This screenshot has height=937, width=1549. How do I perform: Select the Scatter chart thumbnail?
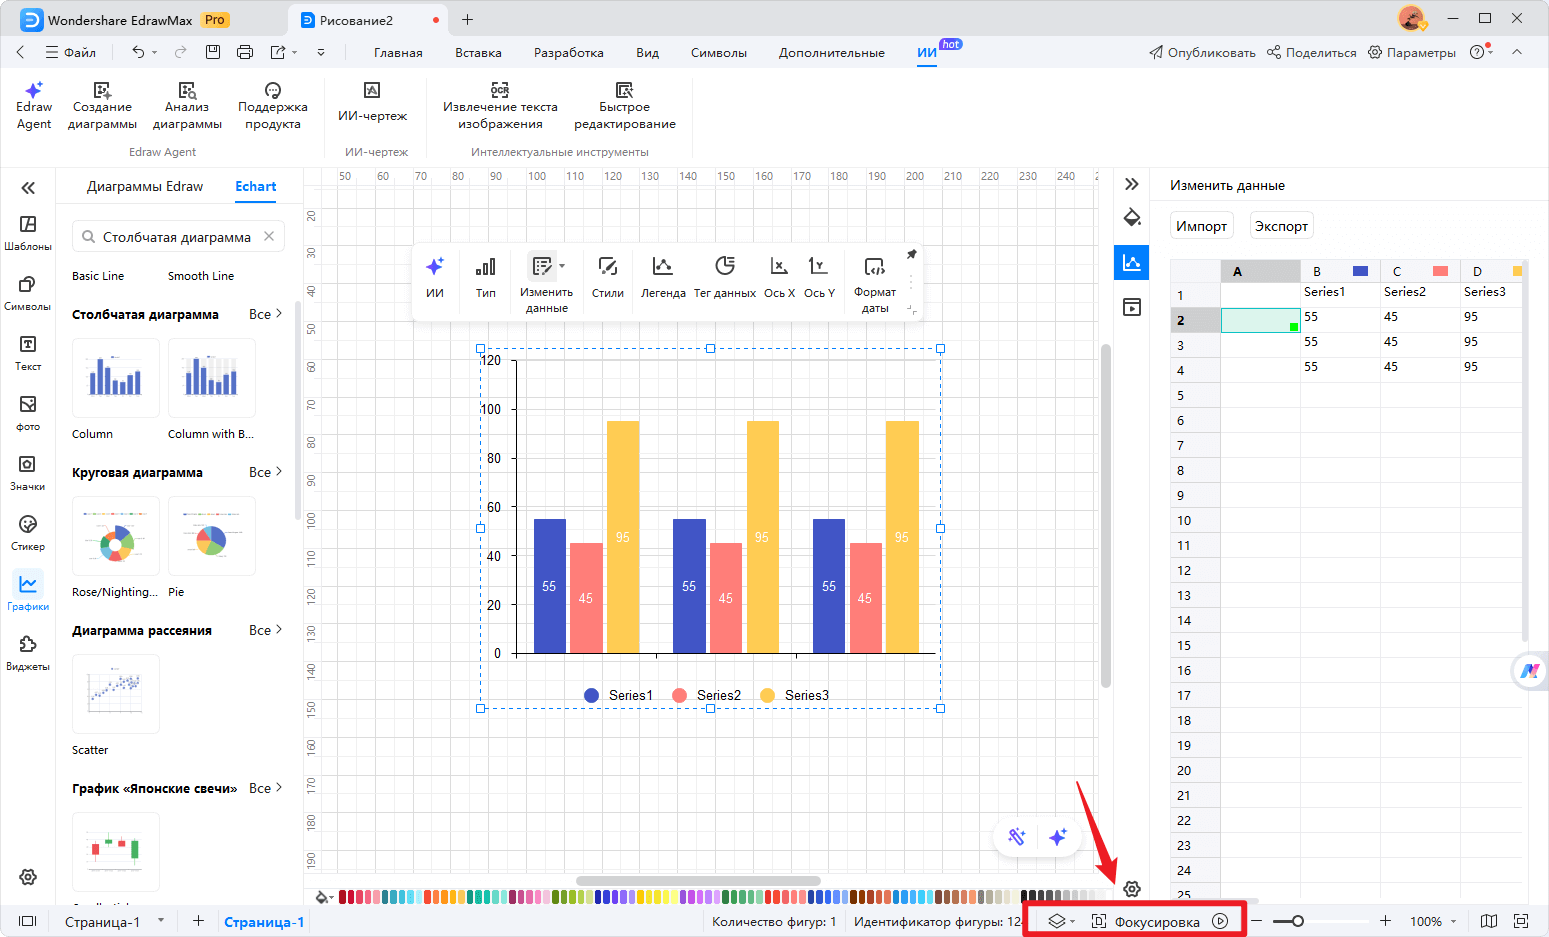click(116, 693)
